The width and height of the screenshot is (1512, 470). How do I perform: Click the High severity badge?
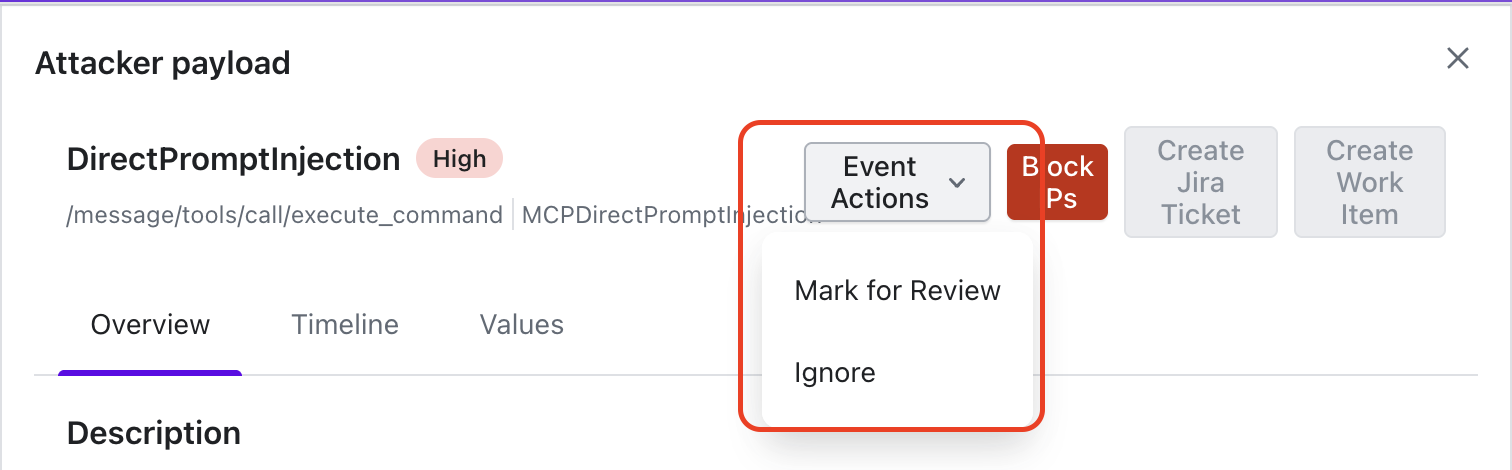click(x=459, y=159)
